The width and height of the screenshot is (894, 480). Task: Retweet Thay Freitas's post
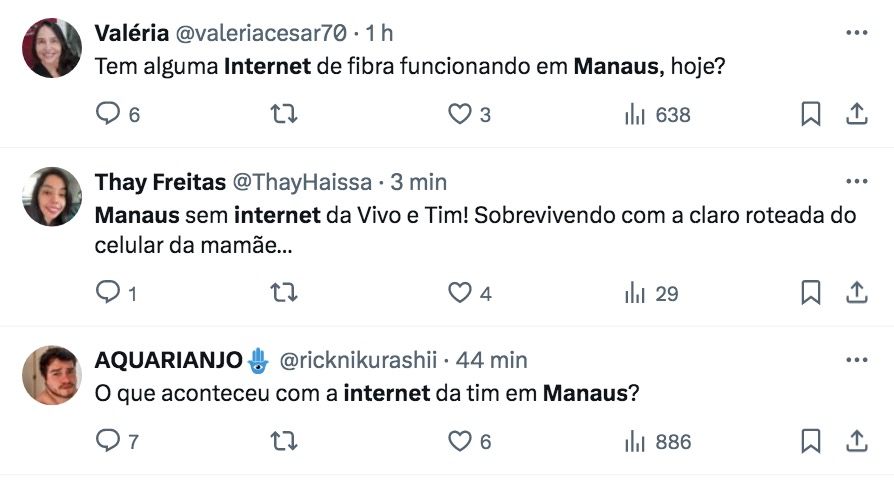285,293
